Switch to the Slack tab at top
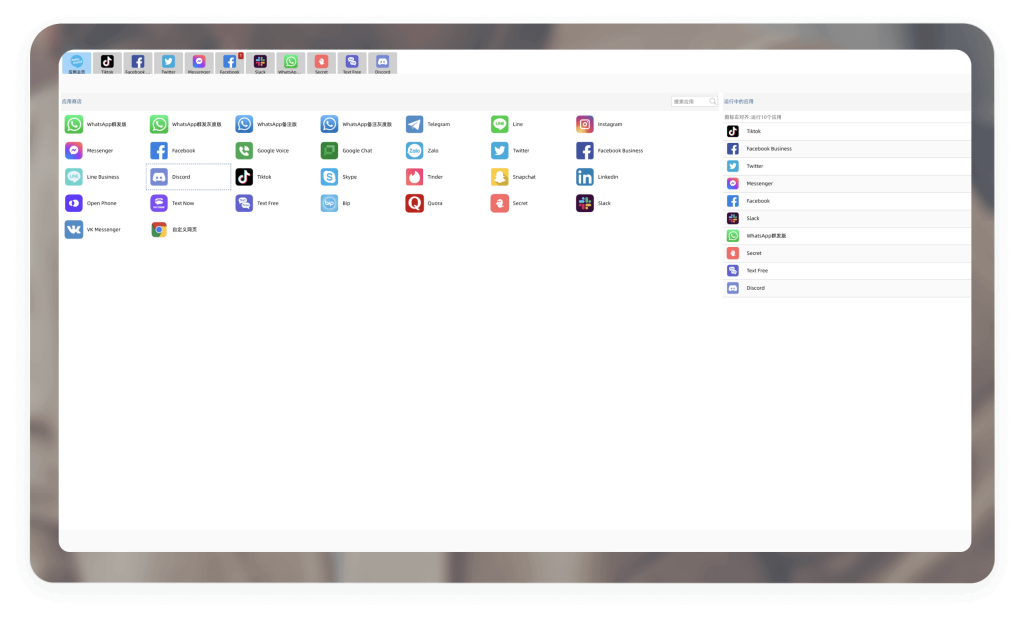Viewport: 1024px width, 619px height. [260, 63]
